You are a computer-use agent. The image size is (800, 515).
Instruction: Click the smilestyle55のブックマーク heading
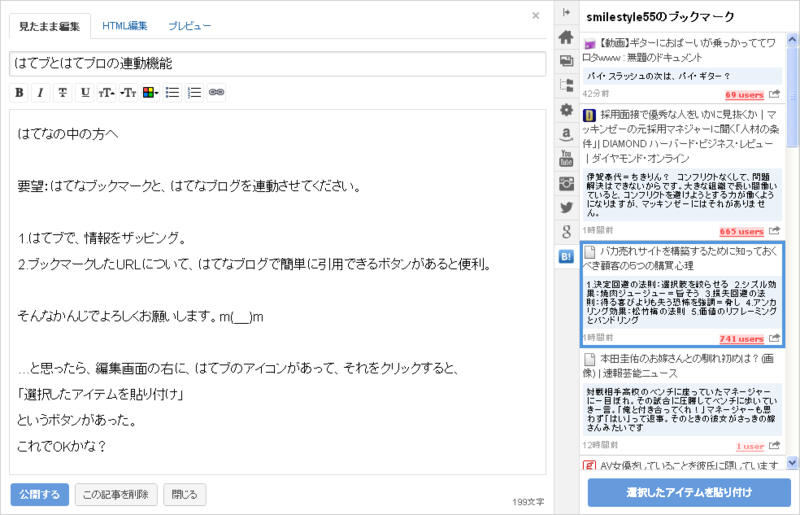[x=660, y=17]
